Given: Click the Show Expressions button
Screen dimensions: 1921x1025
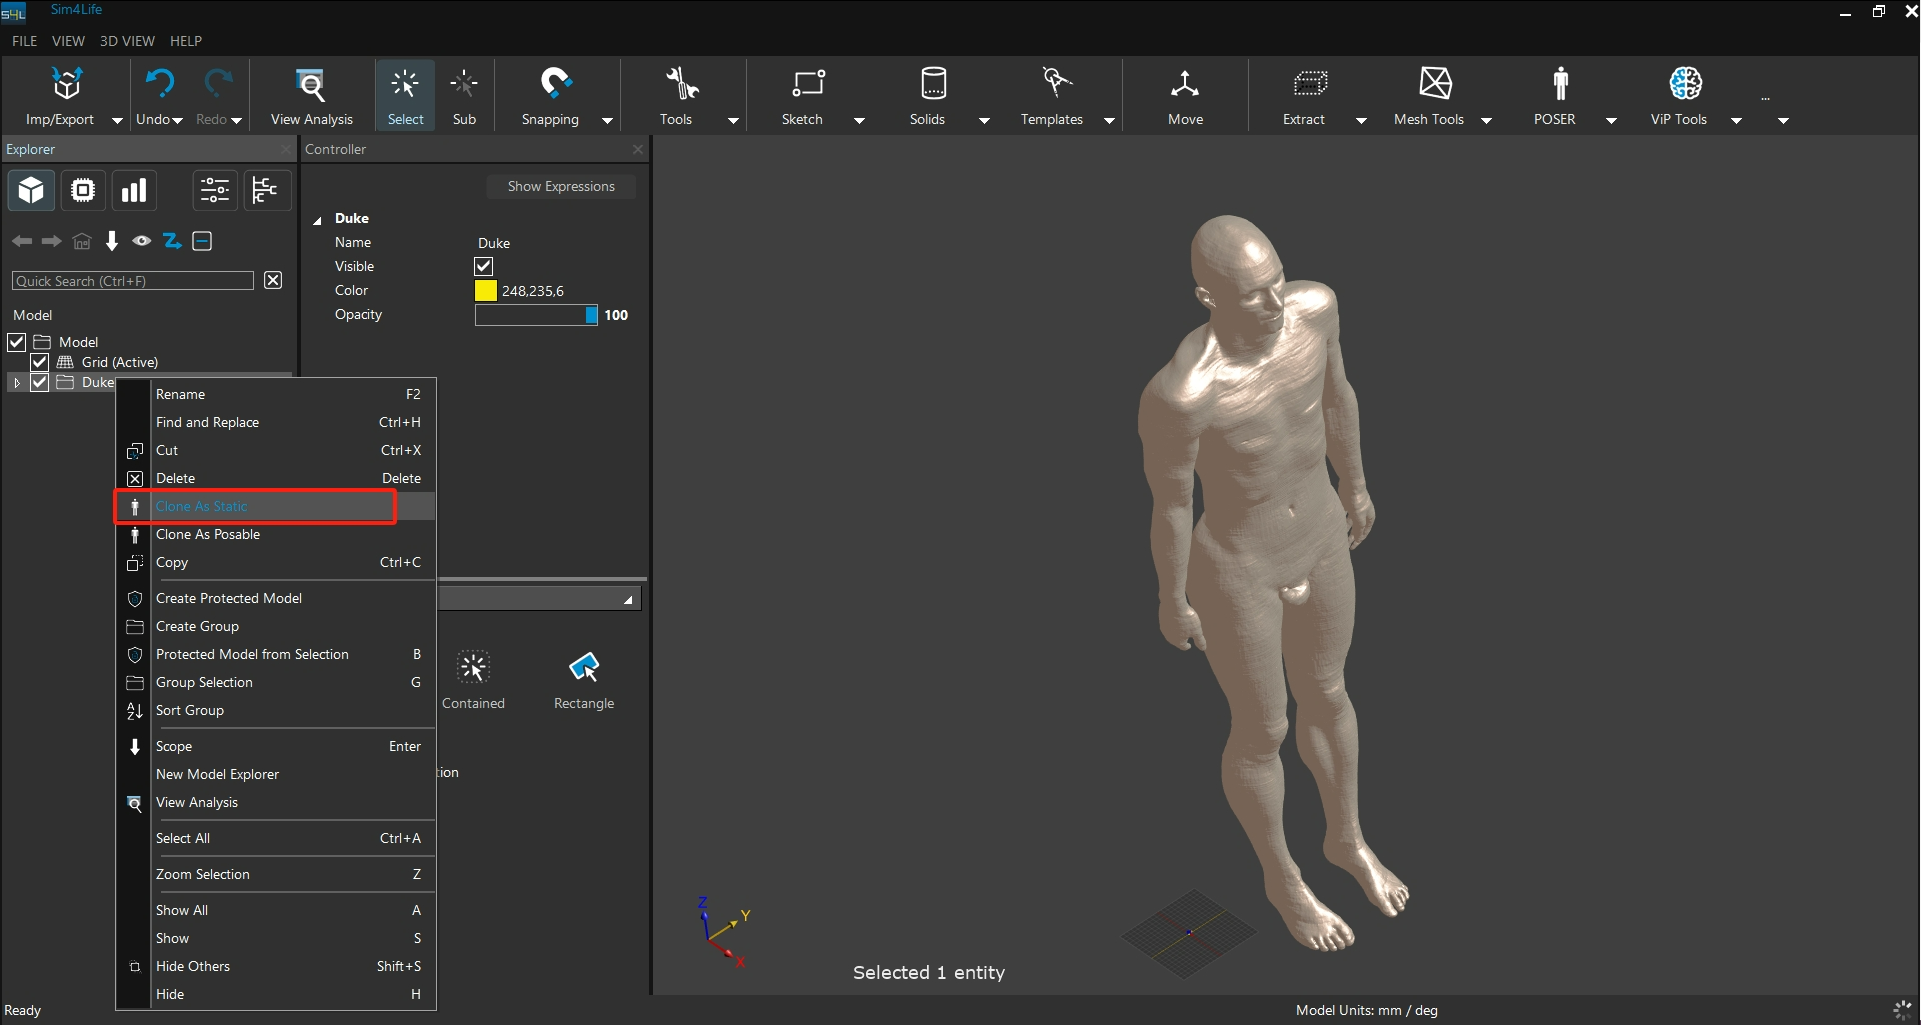Looking at the screenshot, I should 560,187.
